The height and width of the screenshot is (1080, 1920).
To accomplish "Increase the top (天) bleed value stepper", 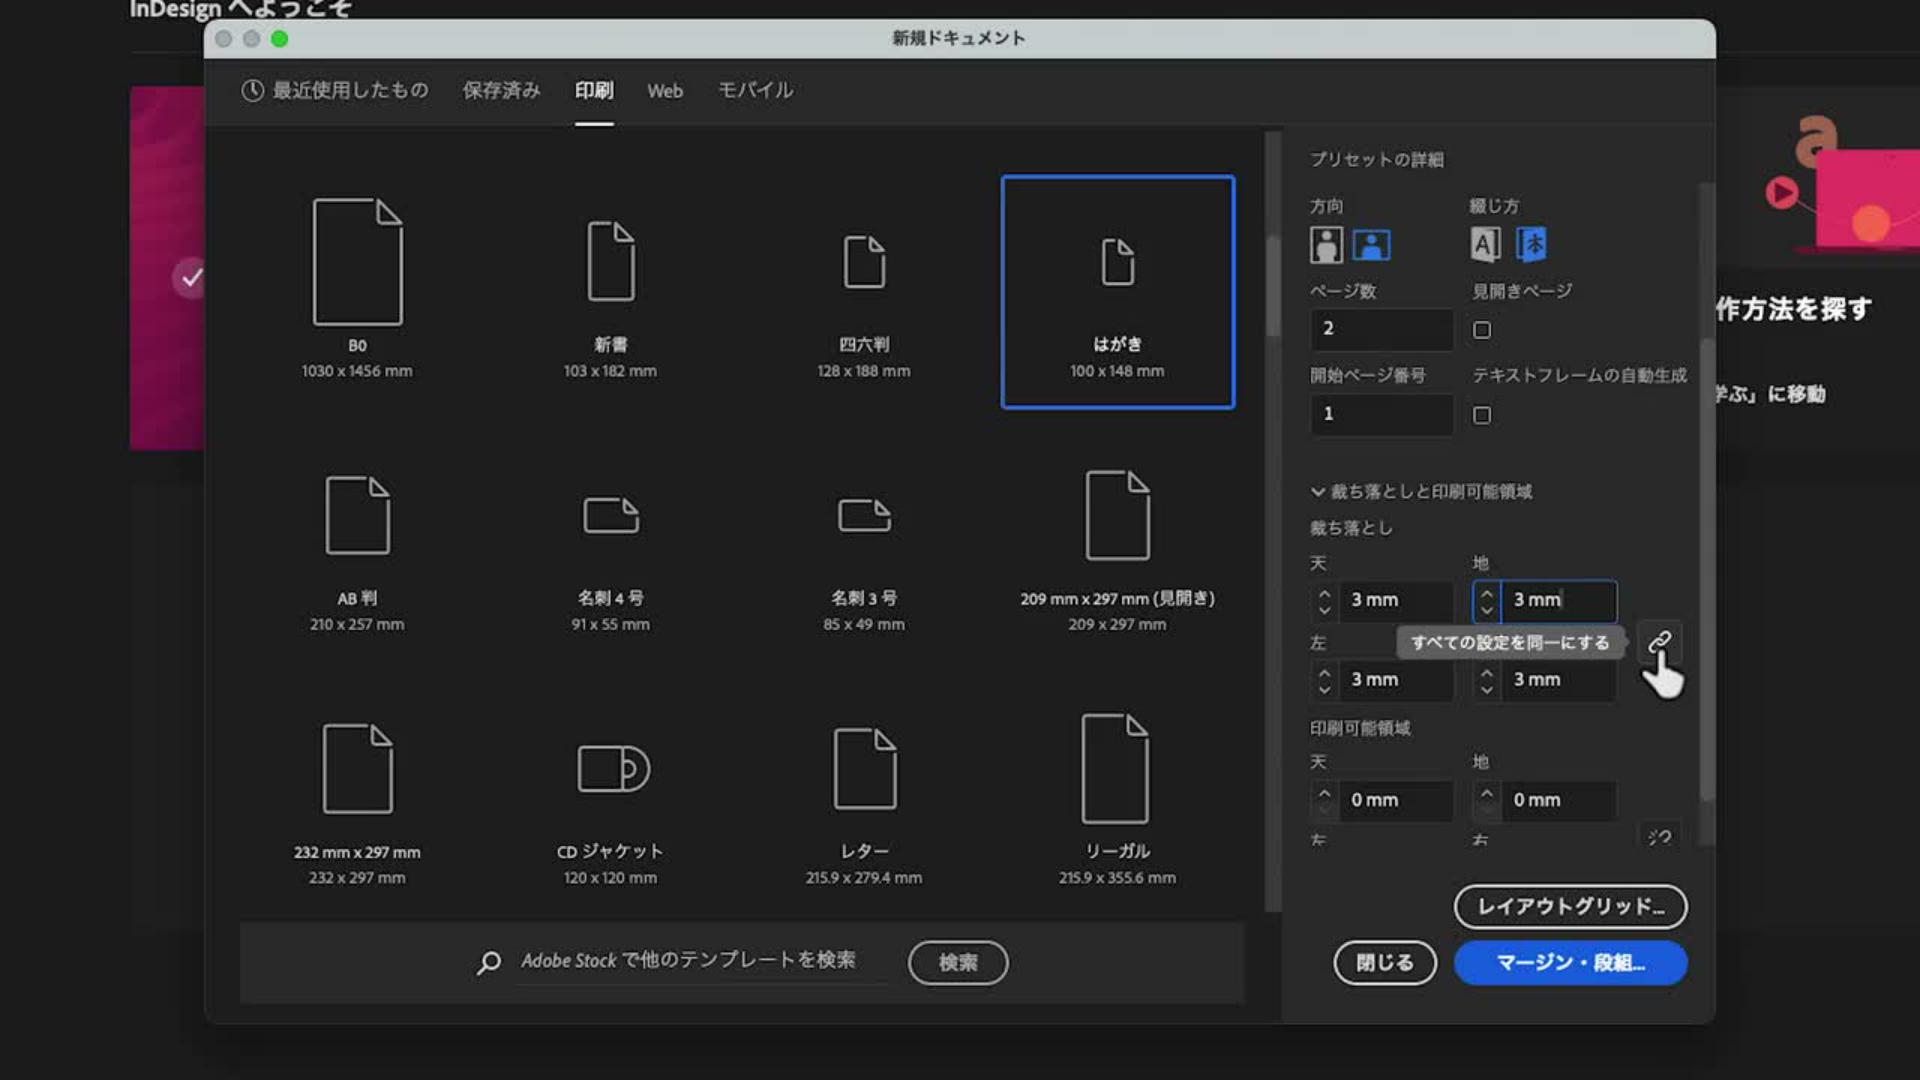I will click(x=1325, y=592).
